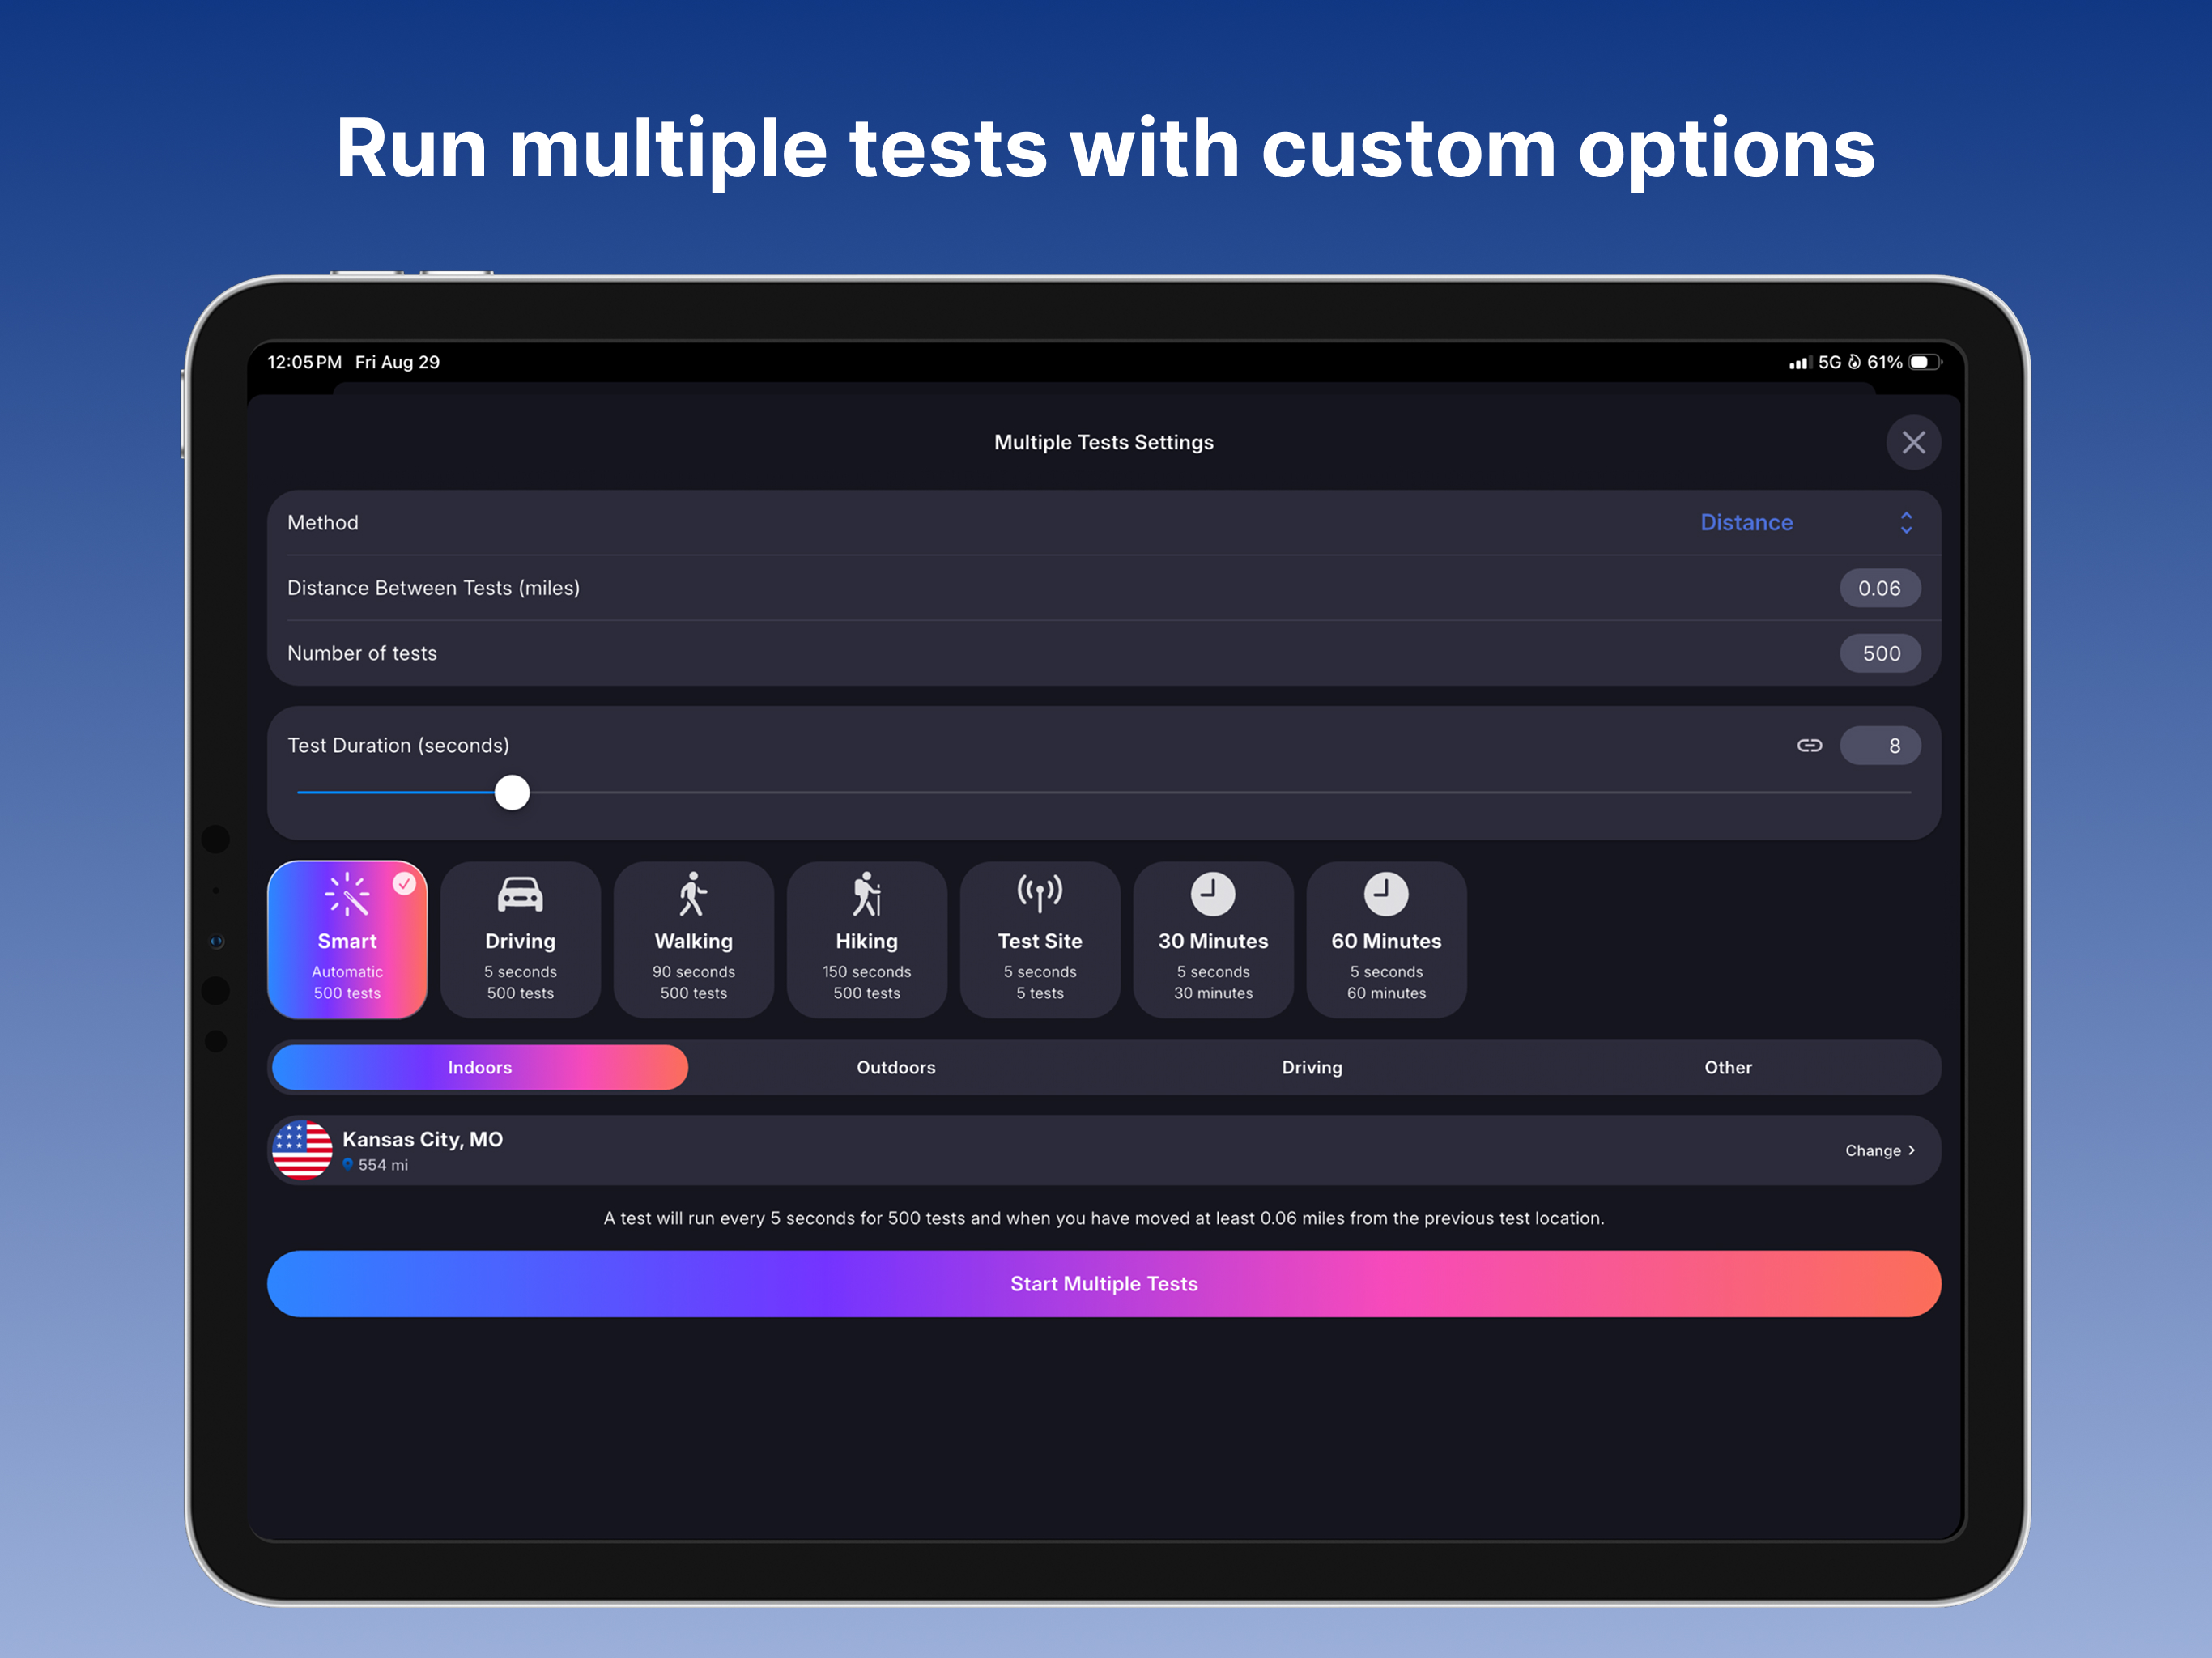The image size is (2212, 1658).
Task: Pick the 60 Minutes preset card
Action: [x=1386, y=939]
